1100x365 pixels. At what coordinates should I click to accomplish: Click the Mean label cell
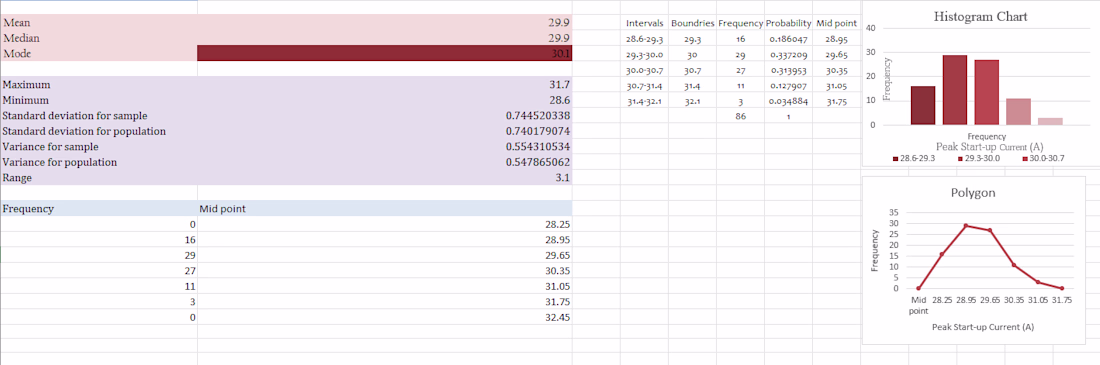click(x=99, y=22)
